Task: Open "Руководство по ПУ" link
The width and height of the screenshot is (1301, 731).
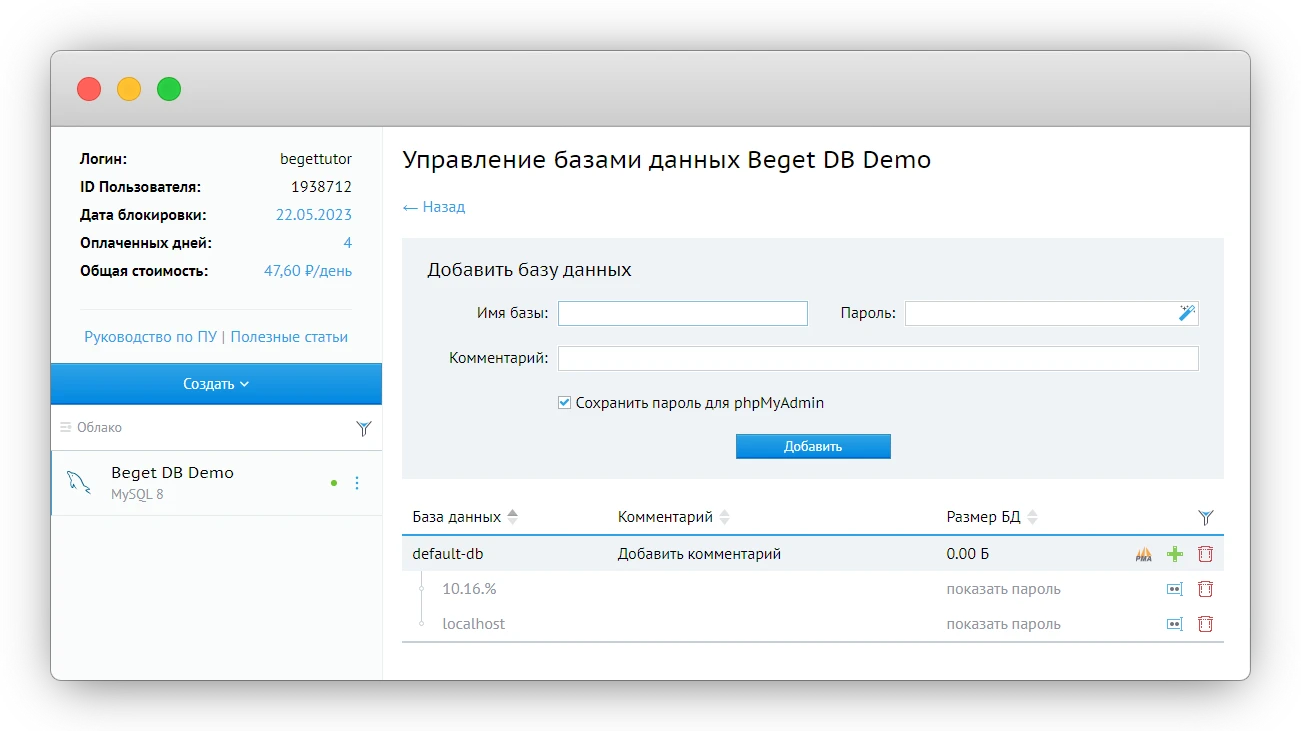Action: pos(151,337)
